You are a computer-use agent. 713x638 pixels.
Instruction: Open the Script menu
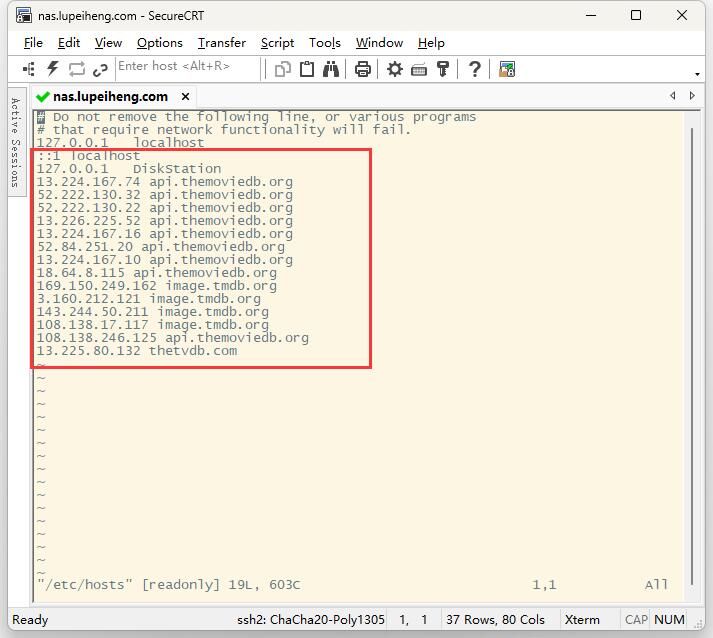277,43
